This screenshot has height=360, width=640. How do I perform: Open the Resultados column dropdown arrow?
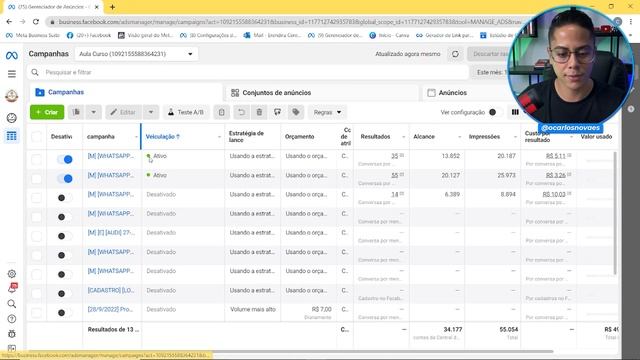pos(404,137)
